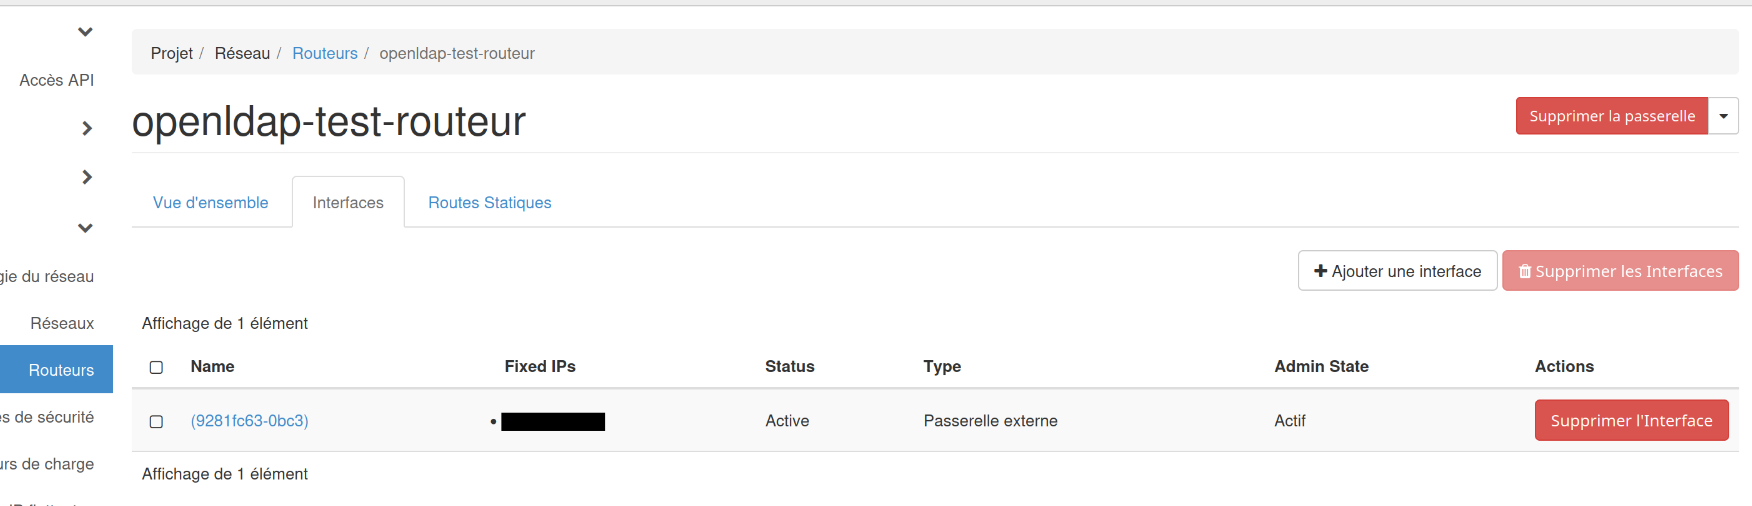Click the Status column header
This screenshot has width=1752, height=506.
point(789,366)
